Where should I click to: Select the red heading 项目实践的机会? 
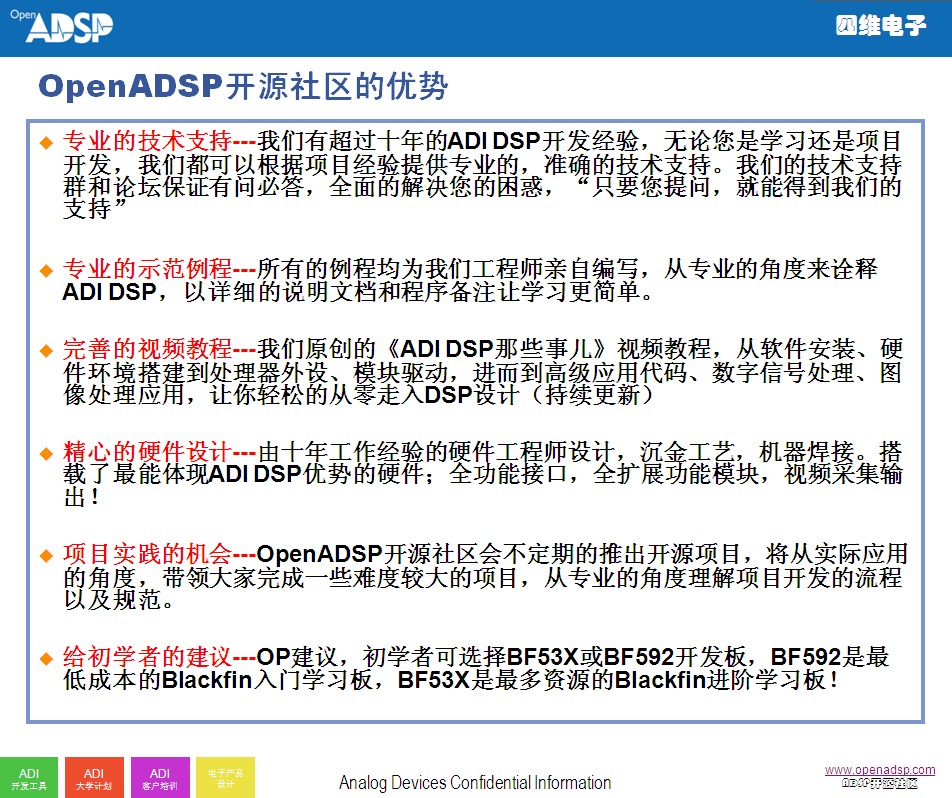point(148,553)
